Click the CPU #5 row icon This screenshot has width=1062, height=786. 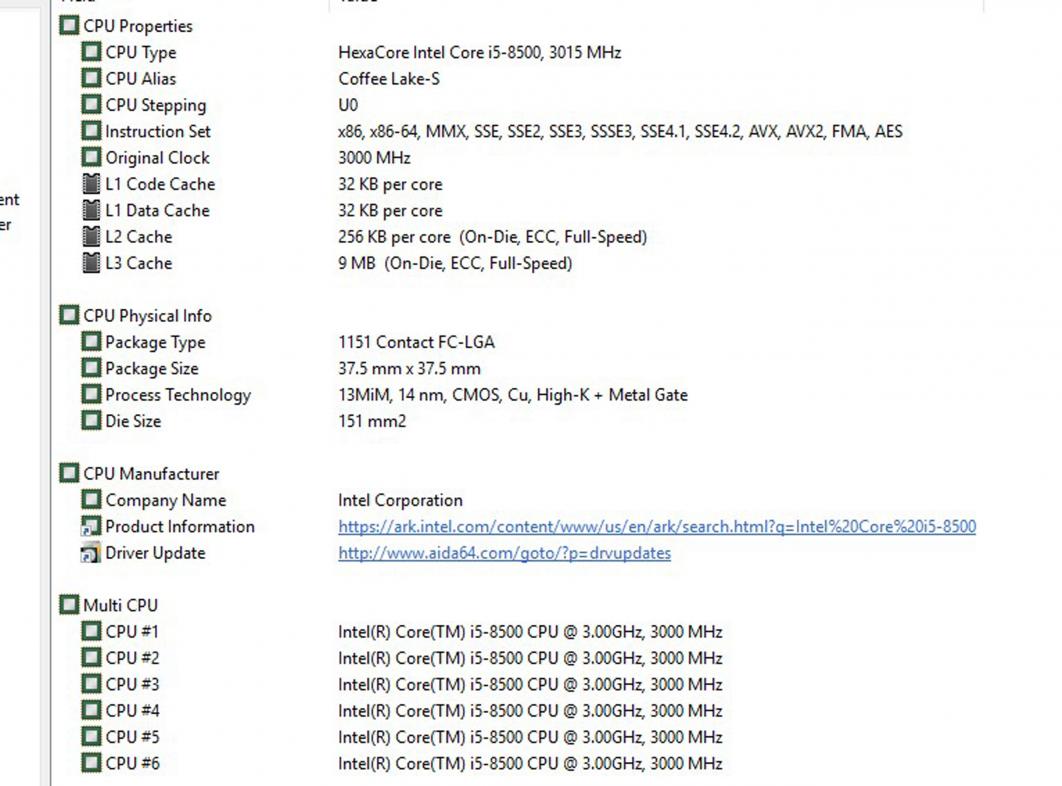(91, 737)
